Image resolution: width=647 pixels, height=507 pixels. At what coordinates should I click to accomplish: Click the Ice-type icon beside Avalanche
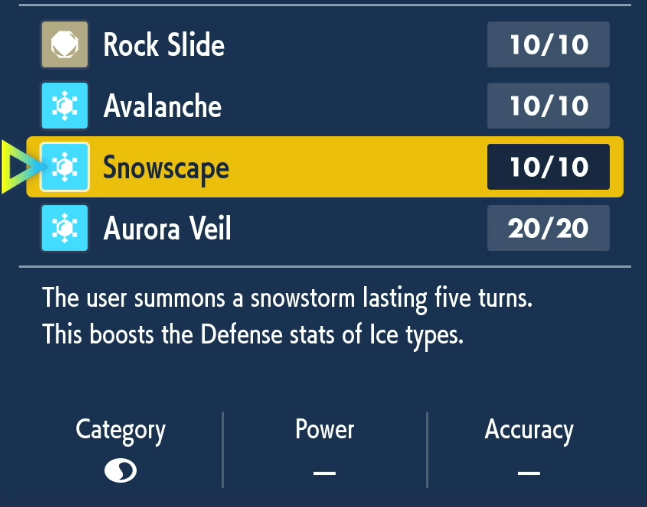pos(65,106)
